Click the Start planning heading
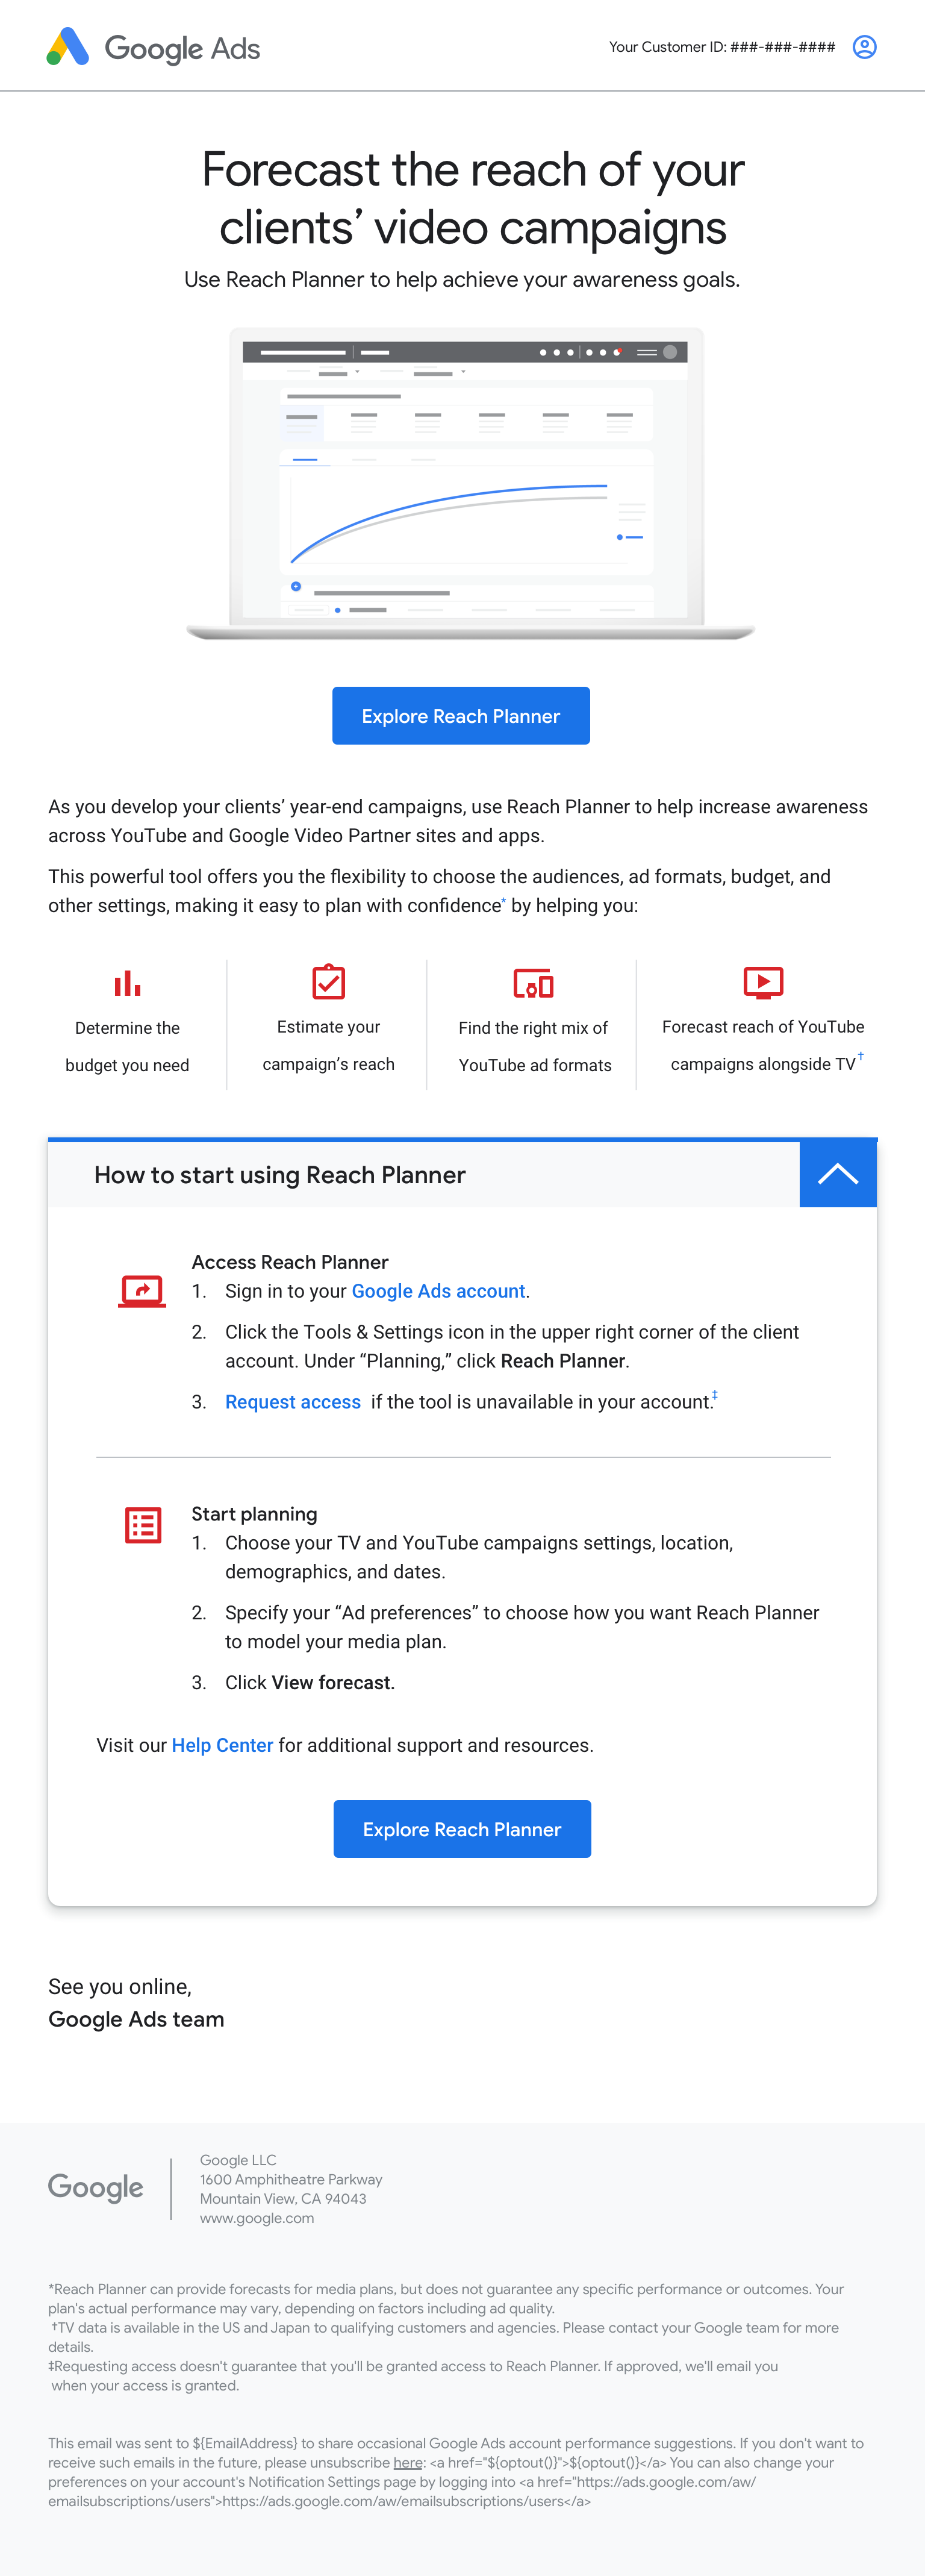The height and width of the screenshot is (2576, 925). (x=254, y=1514)
